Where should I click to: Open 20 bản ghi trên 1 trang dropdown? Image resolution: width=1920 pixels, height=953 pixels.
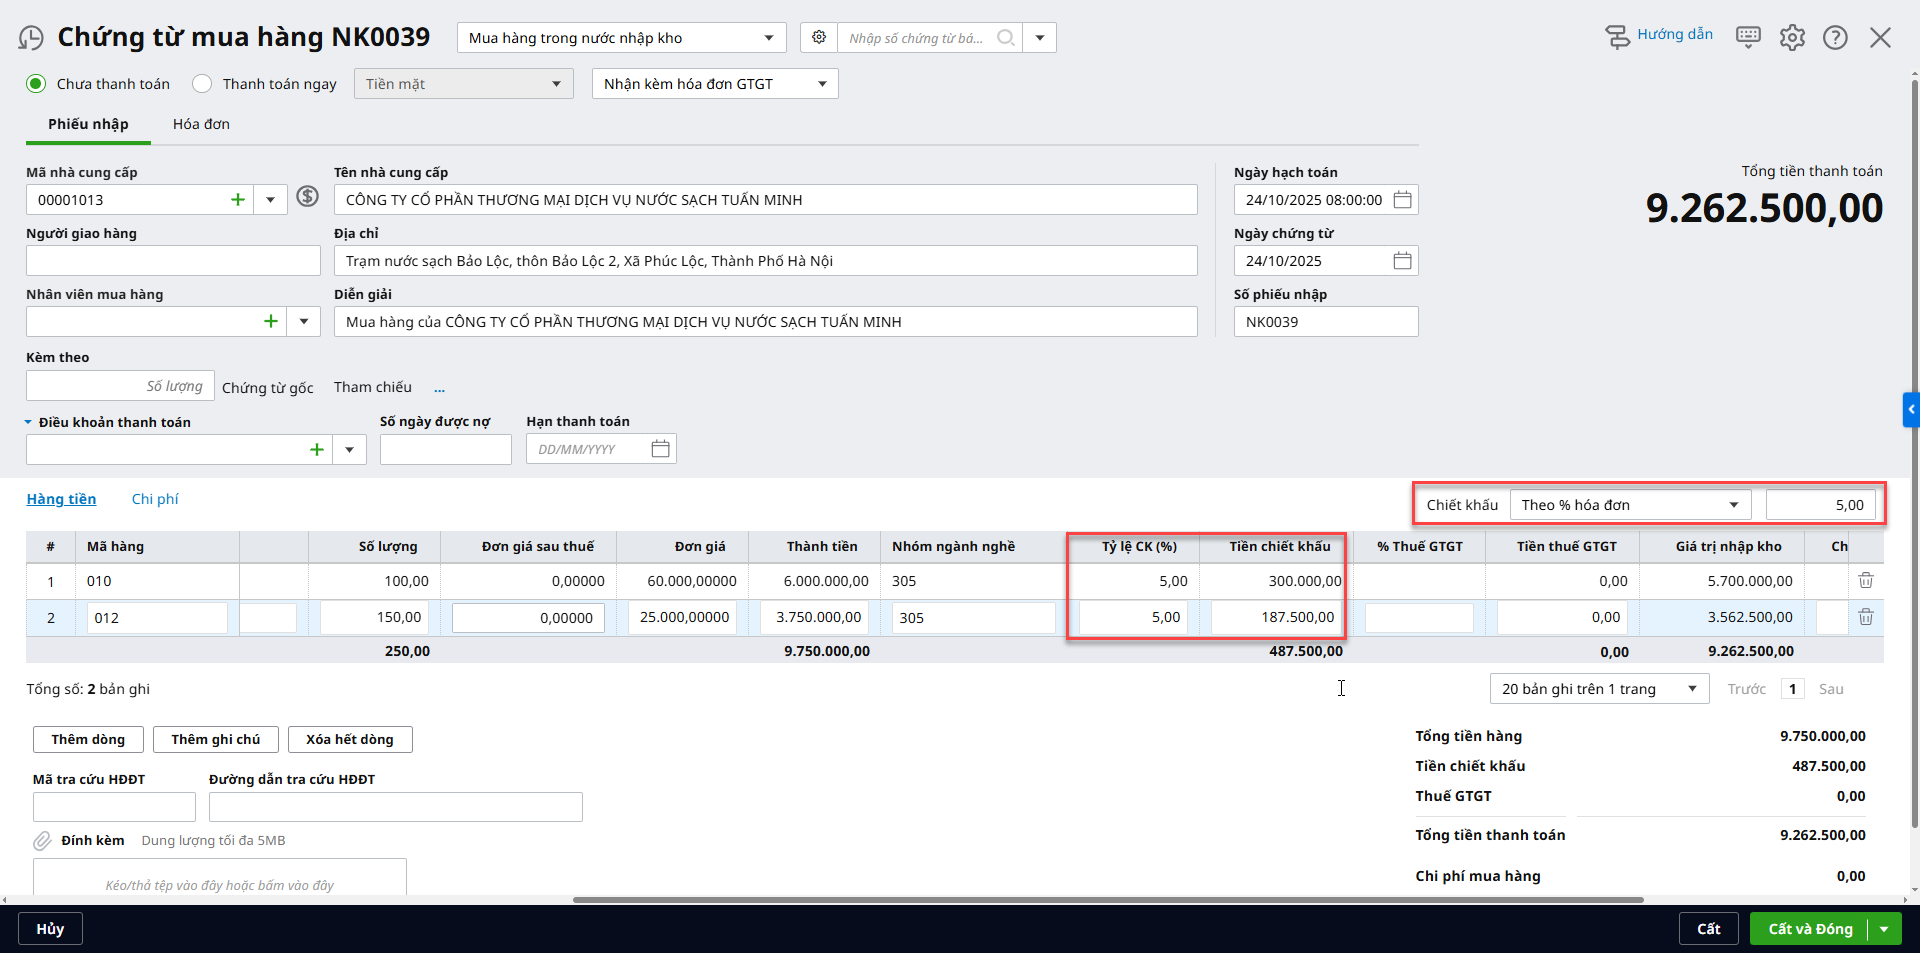(1598, 689)
